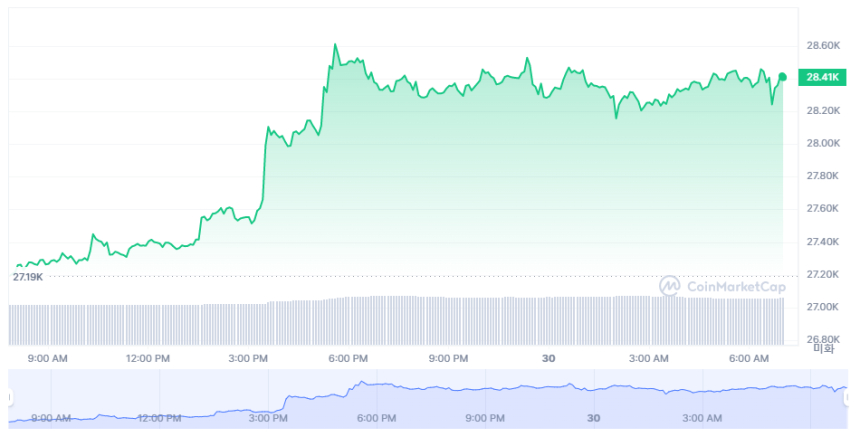Select the 28.60K price axis label
860x437 pixels.
tap(824, 46)
